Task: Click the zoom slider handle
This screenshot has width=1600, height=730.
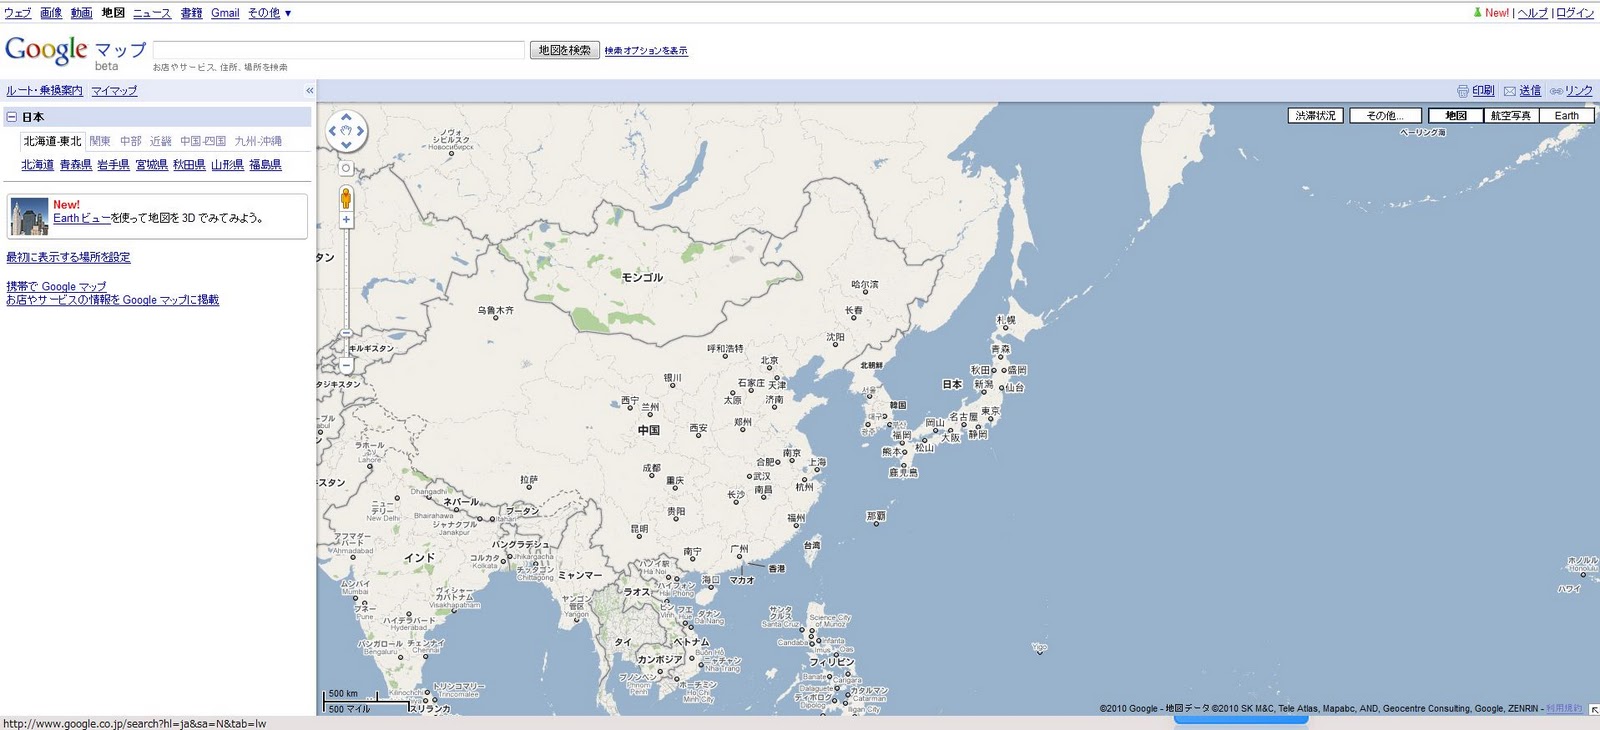Action: tap(346, 333)
